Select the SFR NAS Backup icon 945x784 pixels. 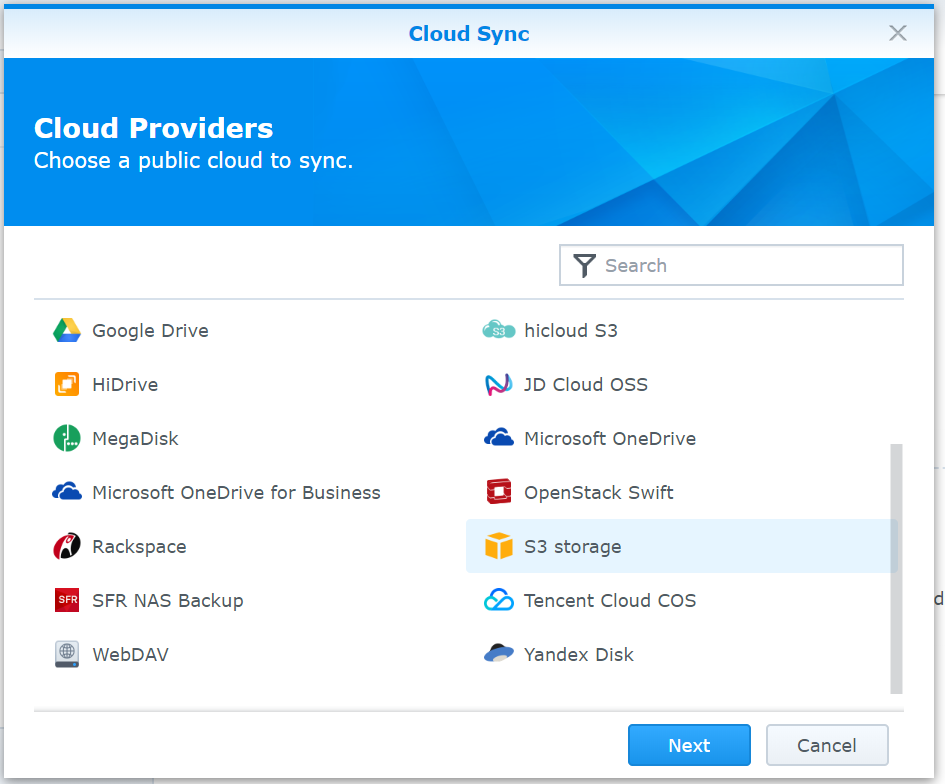click(x=67, y=601)
